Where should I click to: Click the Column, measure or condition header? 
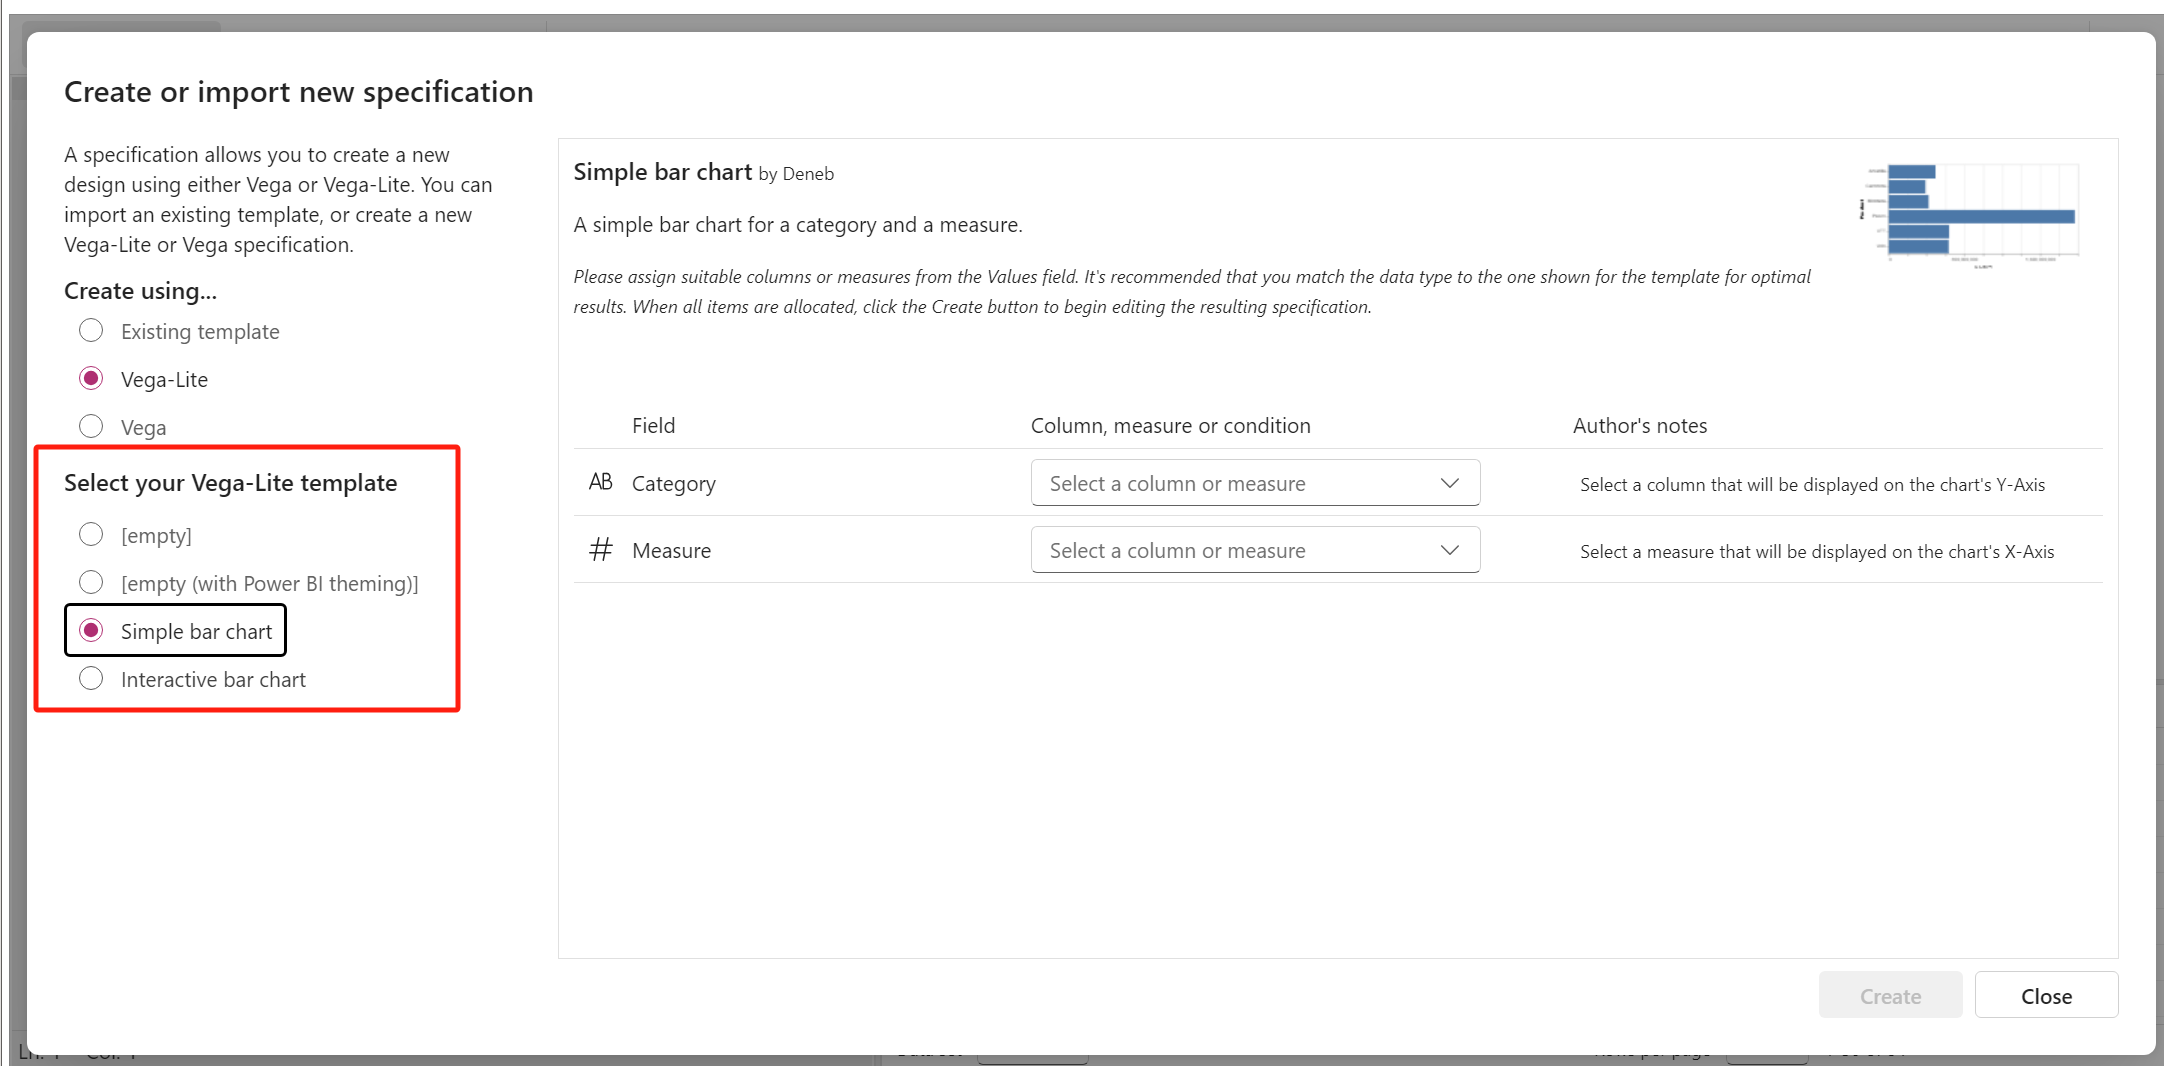click(1170, 426)
